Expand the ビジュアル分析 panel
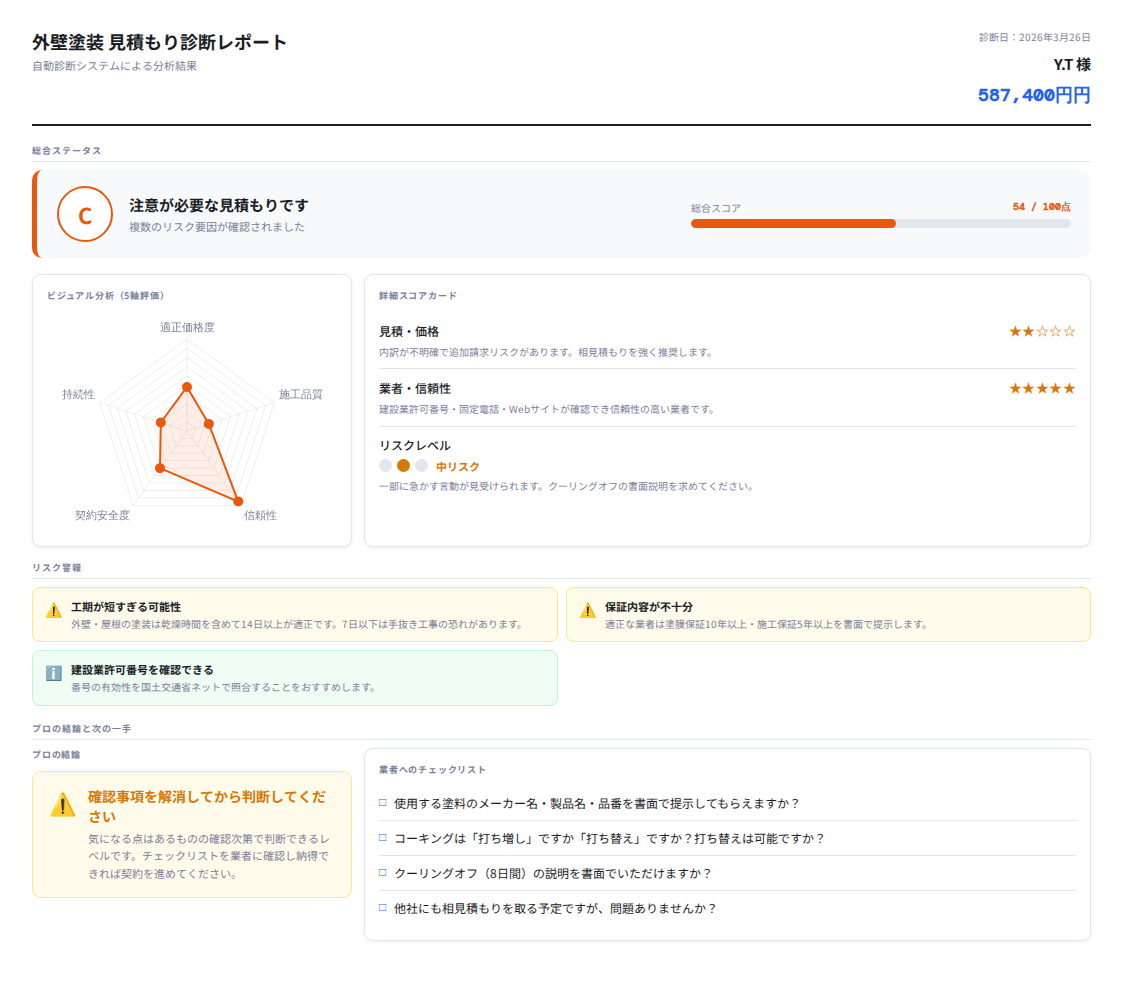 point(107,295)
